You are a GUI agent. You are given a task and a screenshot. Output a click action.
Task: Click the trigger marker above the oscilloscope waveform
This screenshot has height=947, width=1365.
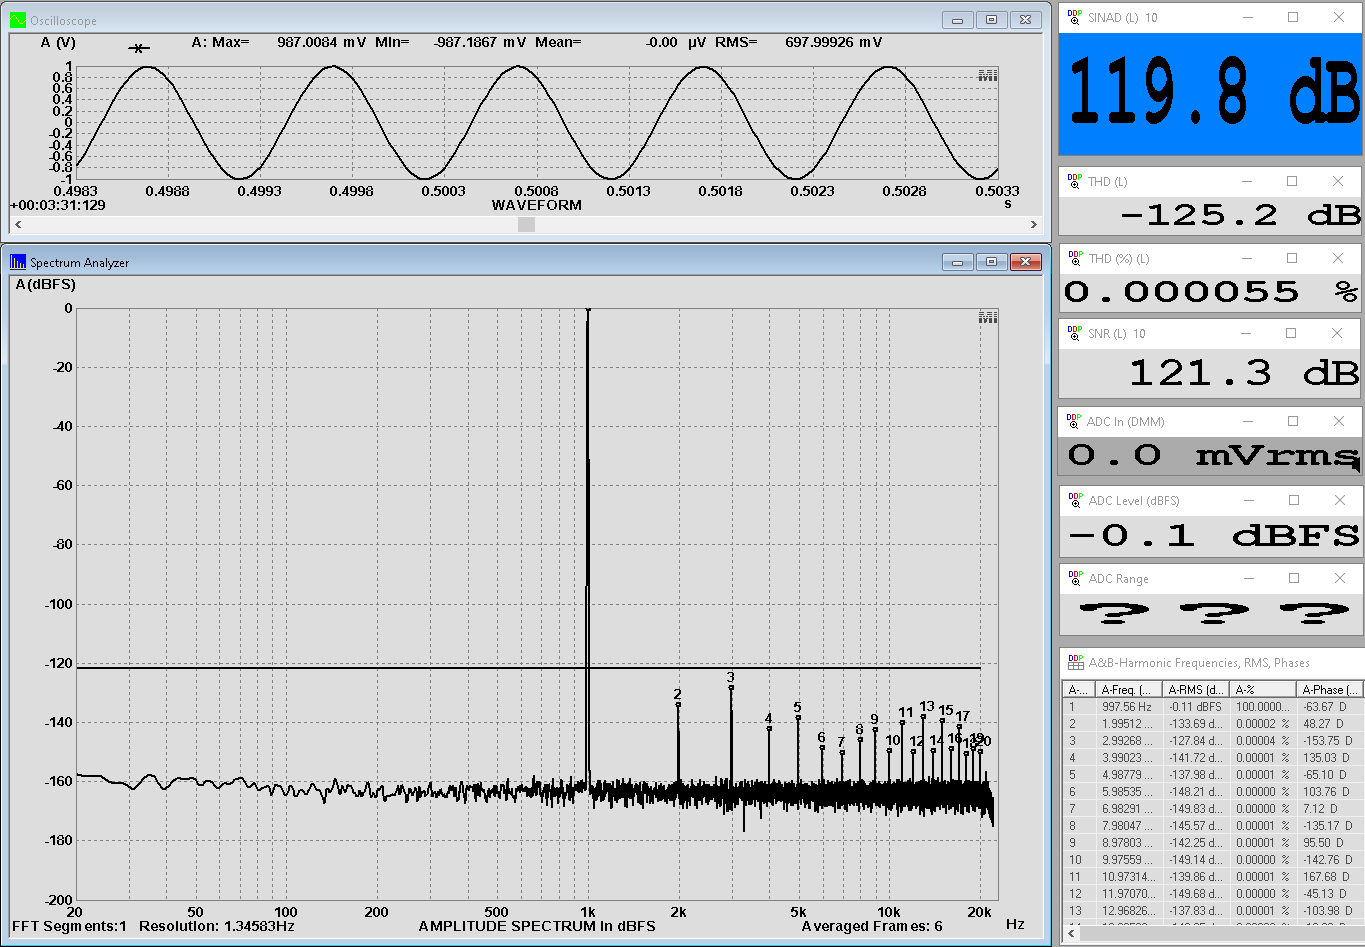[x=140, y=48]
